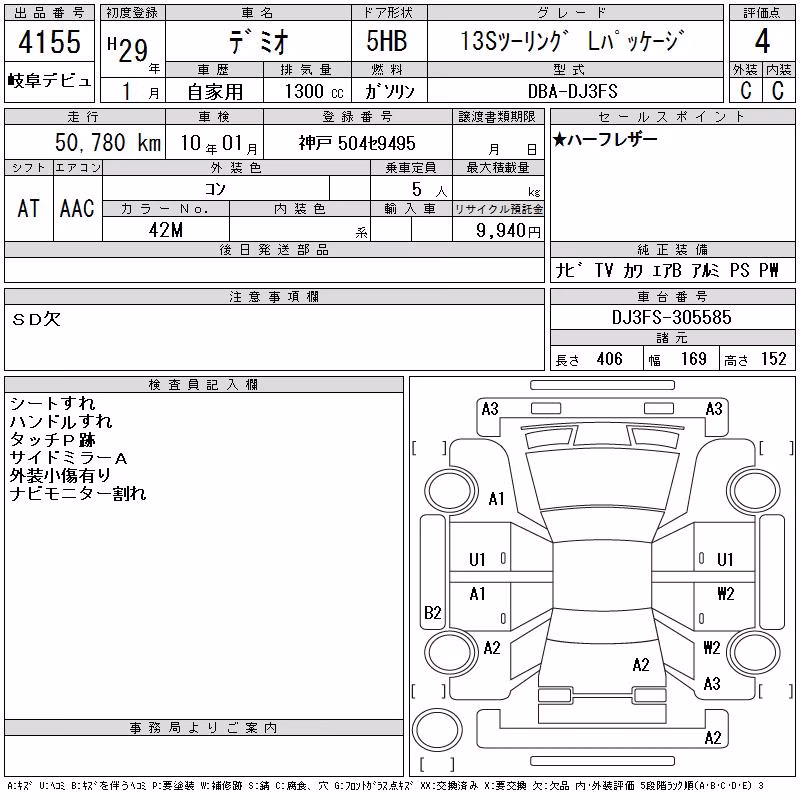The height and width of the screenshot is (800, 800).
Task: Select the overall evaluation score 4
Action: point(762,41)
